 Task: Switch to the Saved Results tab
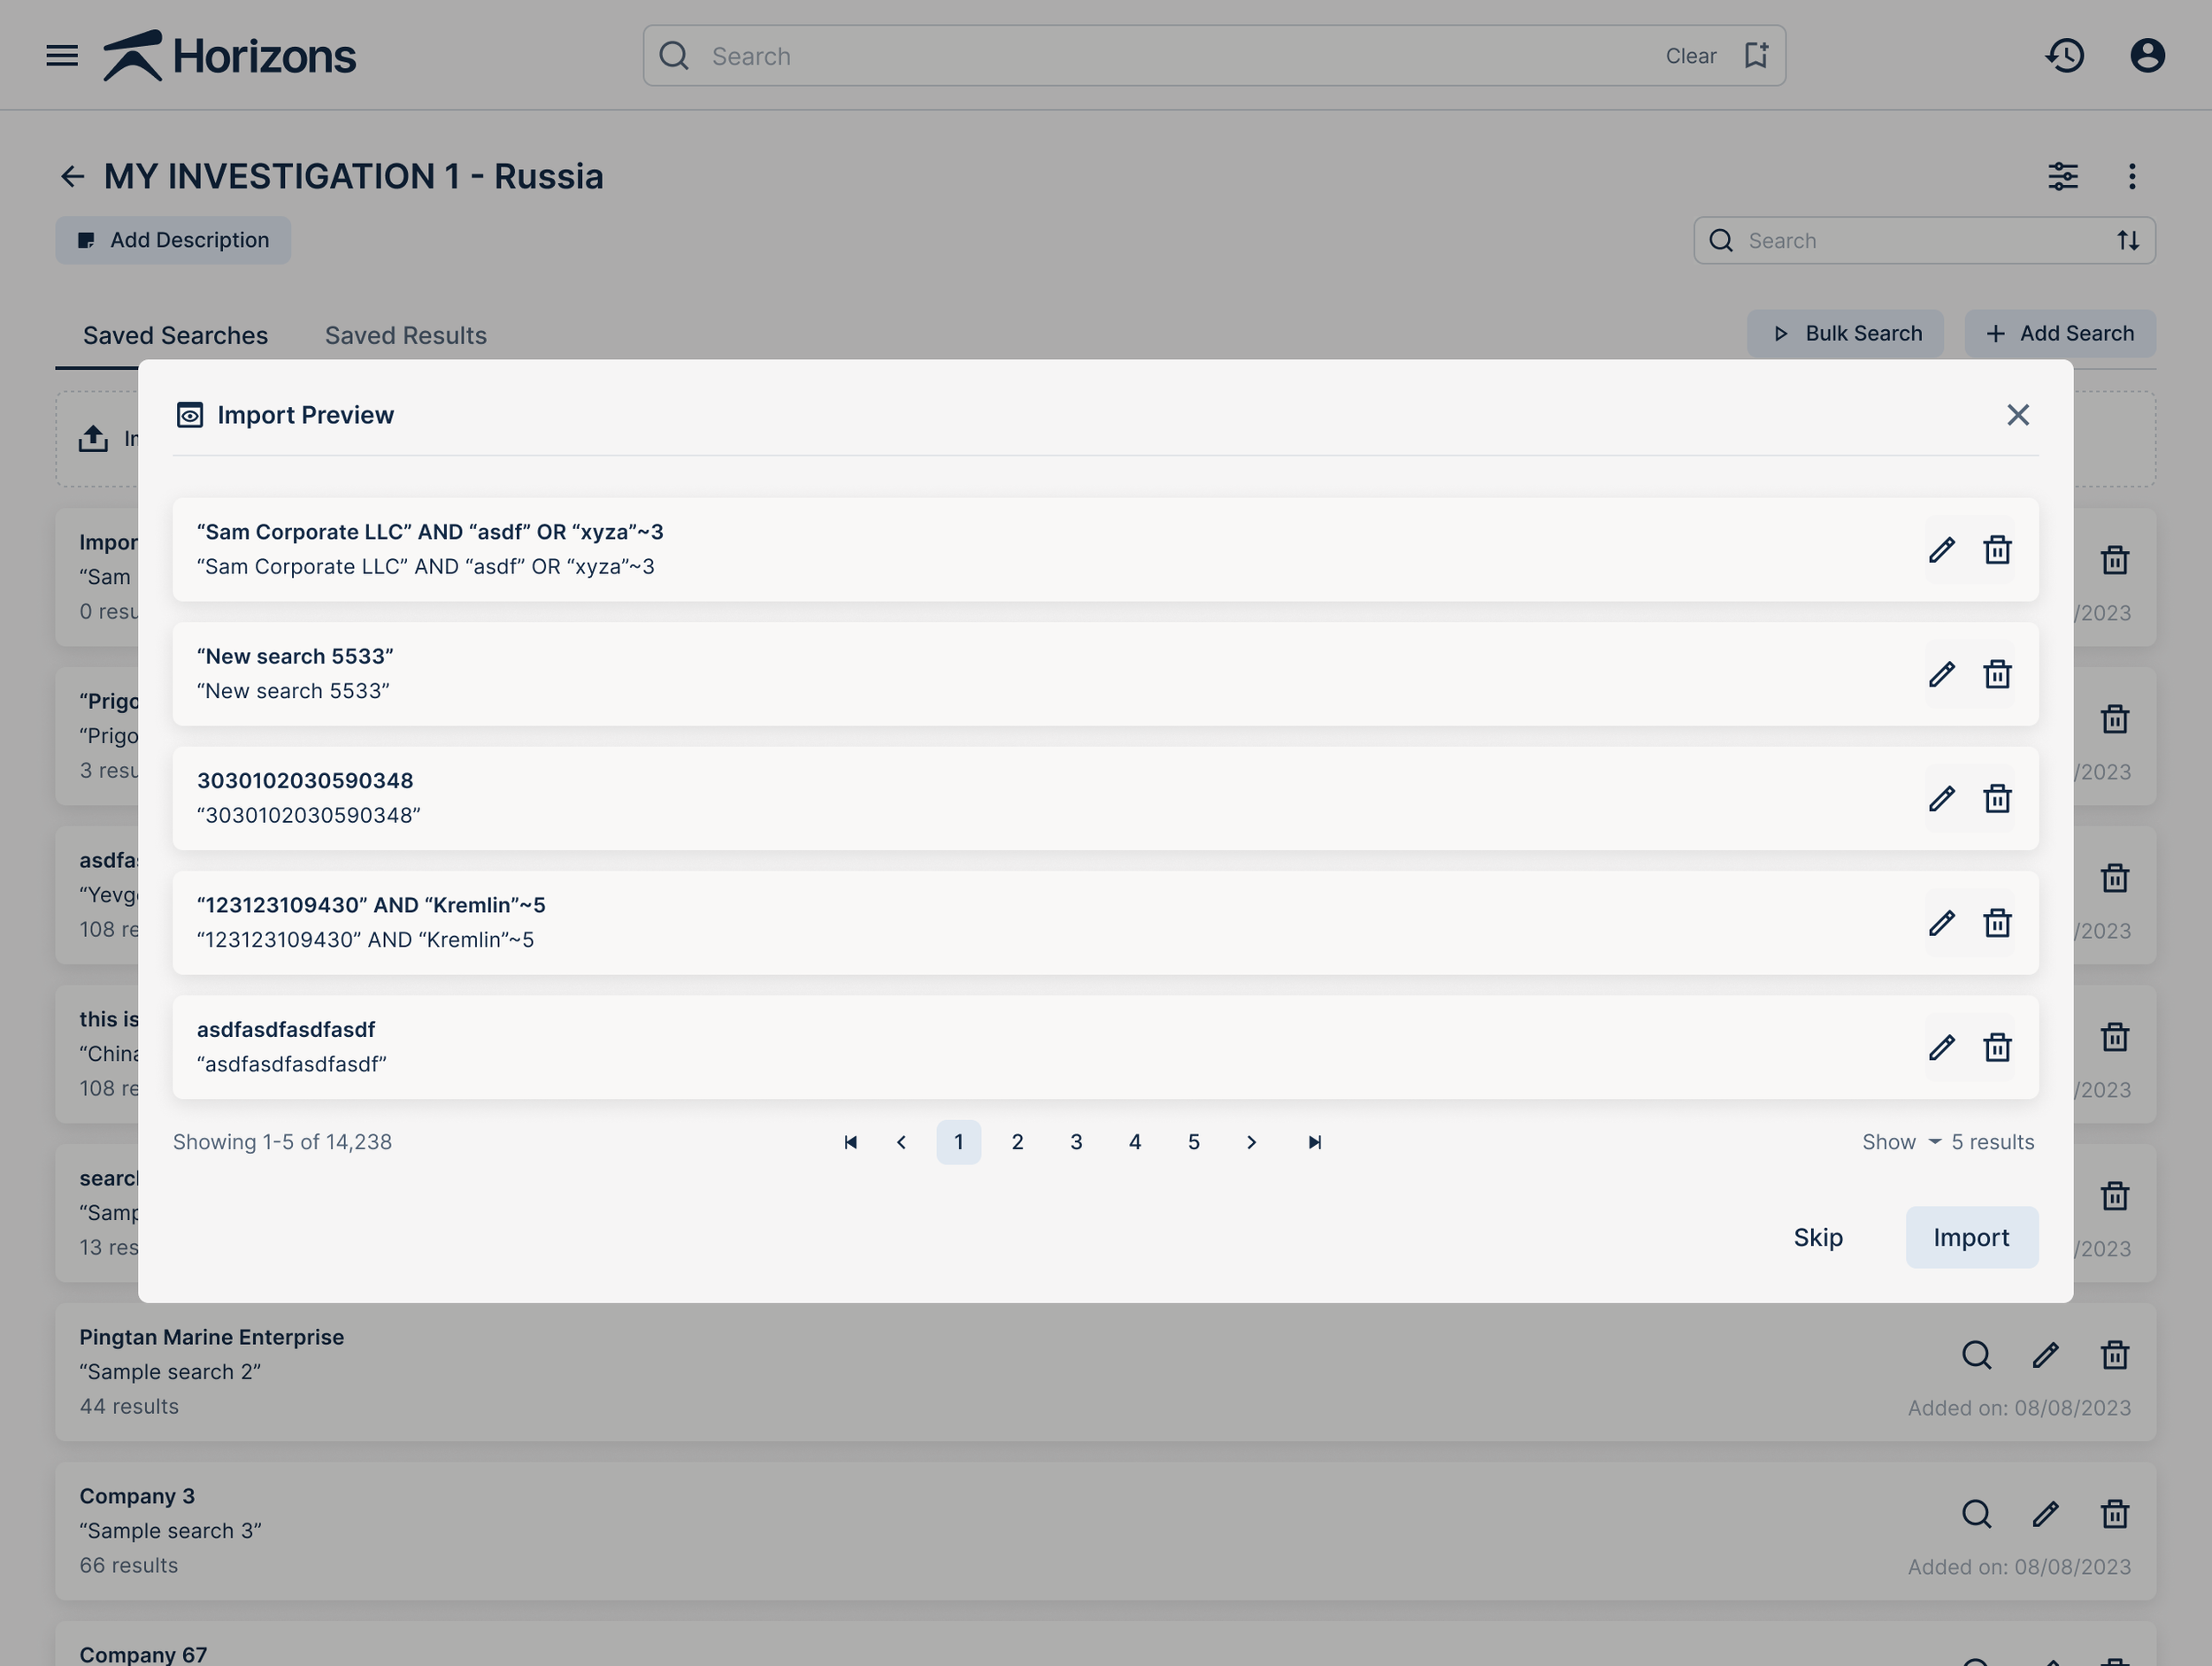(x=405, y=336)
